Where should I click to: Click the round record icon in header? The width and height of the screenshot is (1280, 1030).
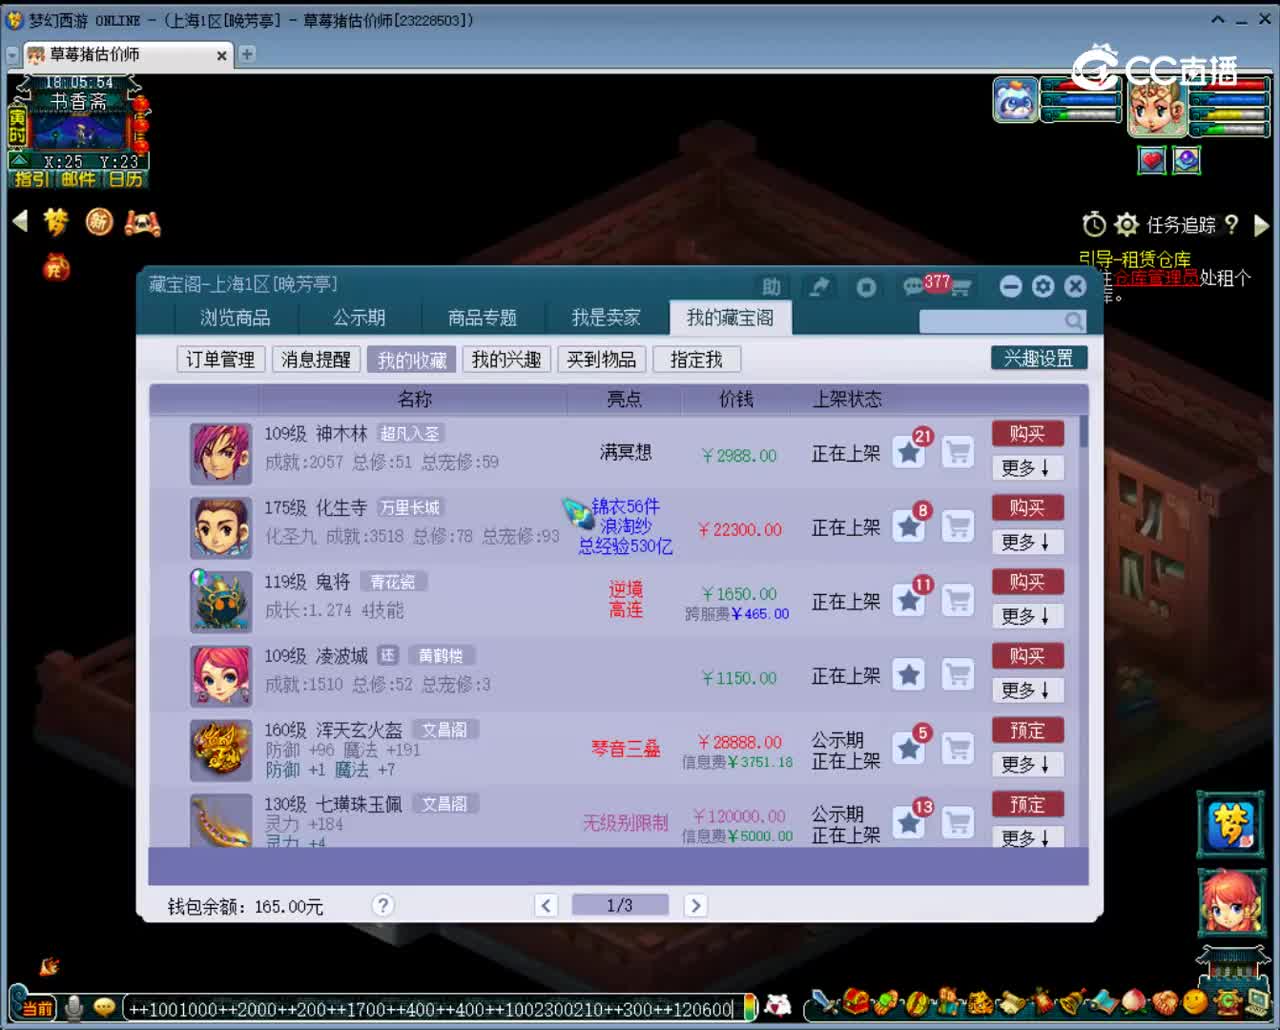866,287
